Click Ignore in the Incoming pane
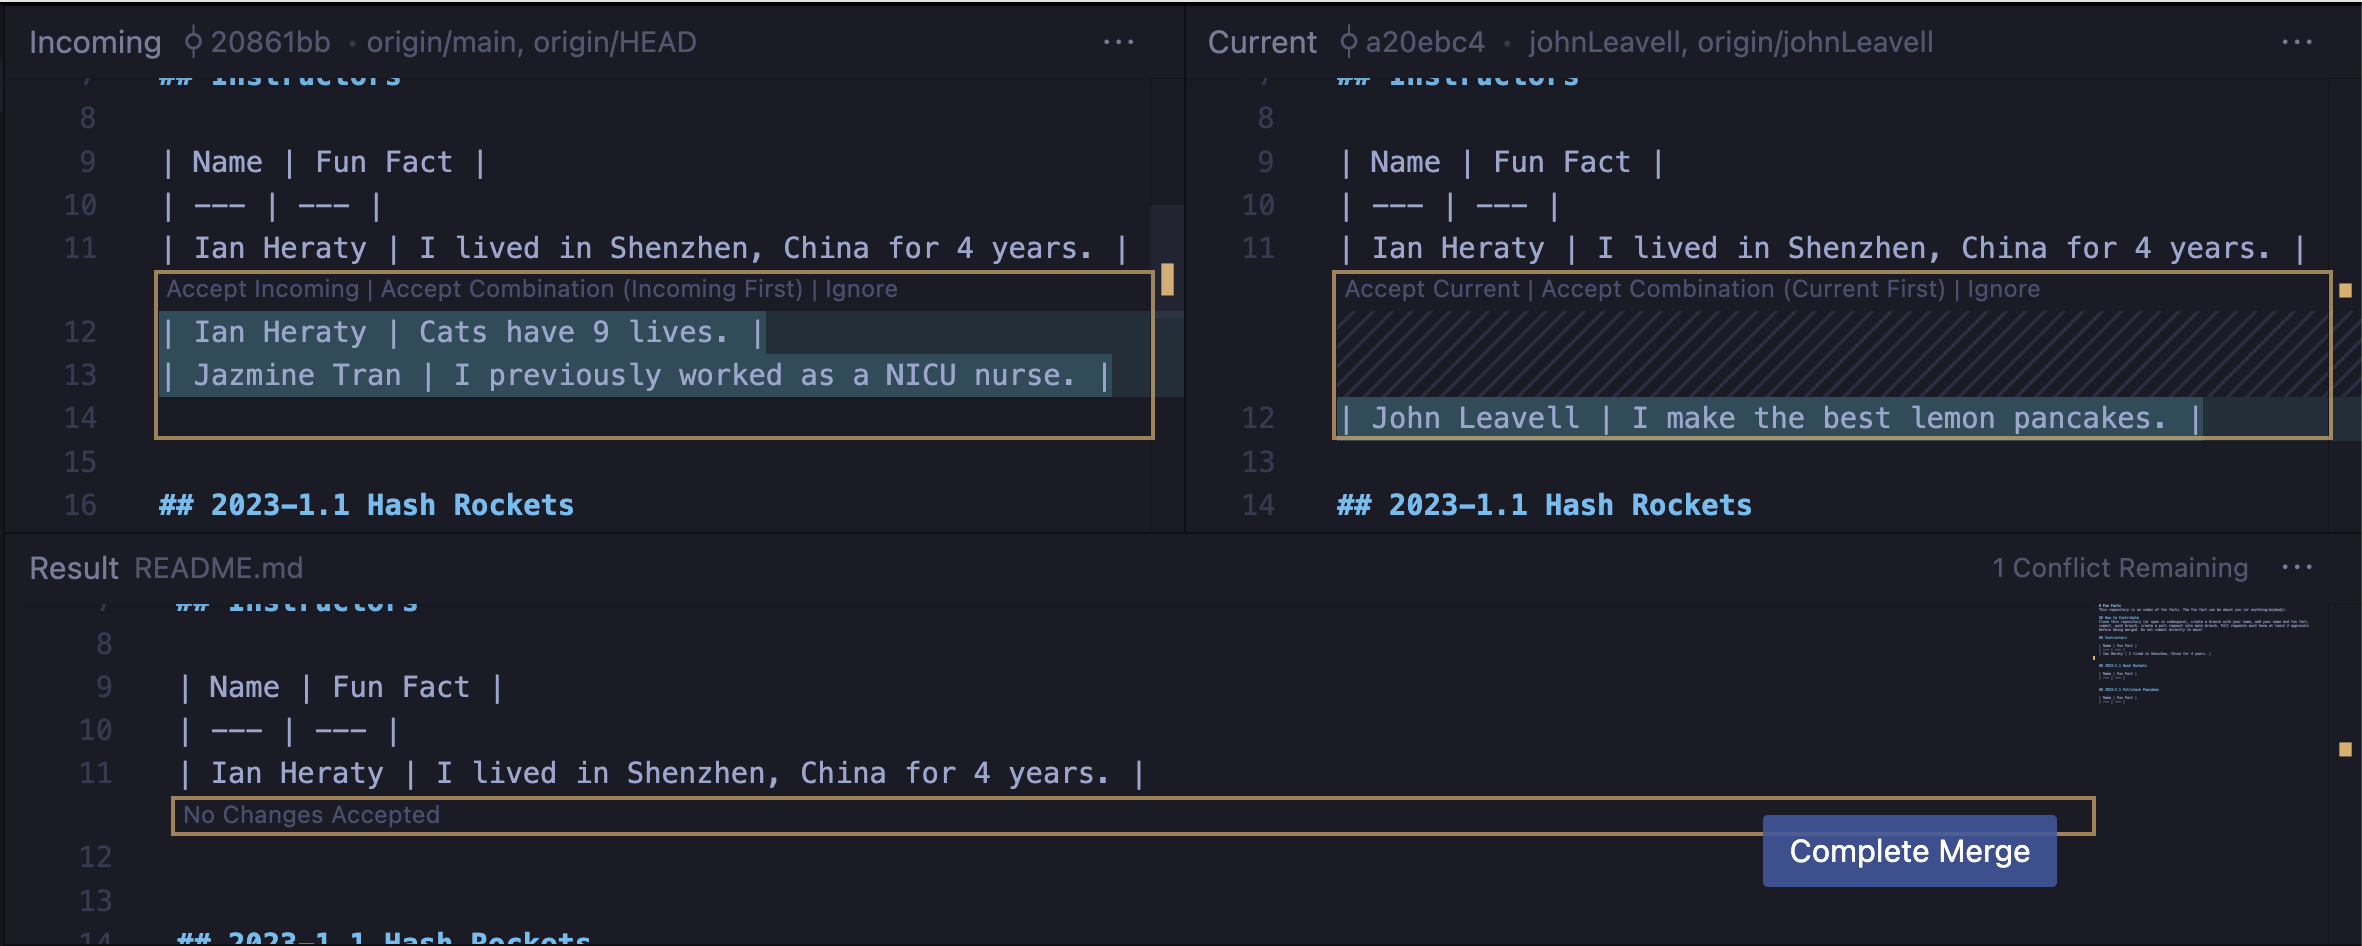 pos(861,289)
